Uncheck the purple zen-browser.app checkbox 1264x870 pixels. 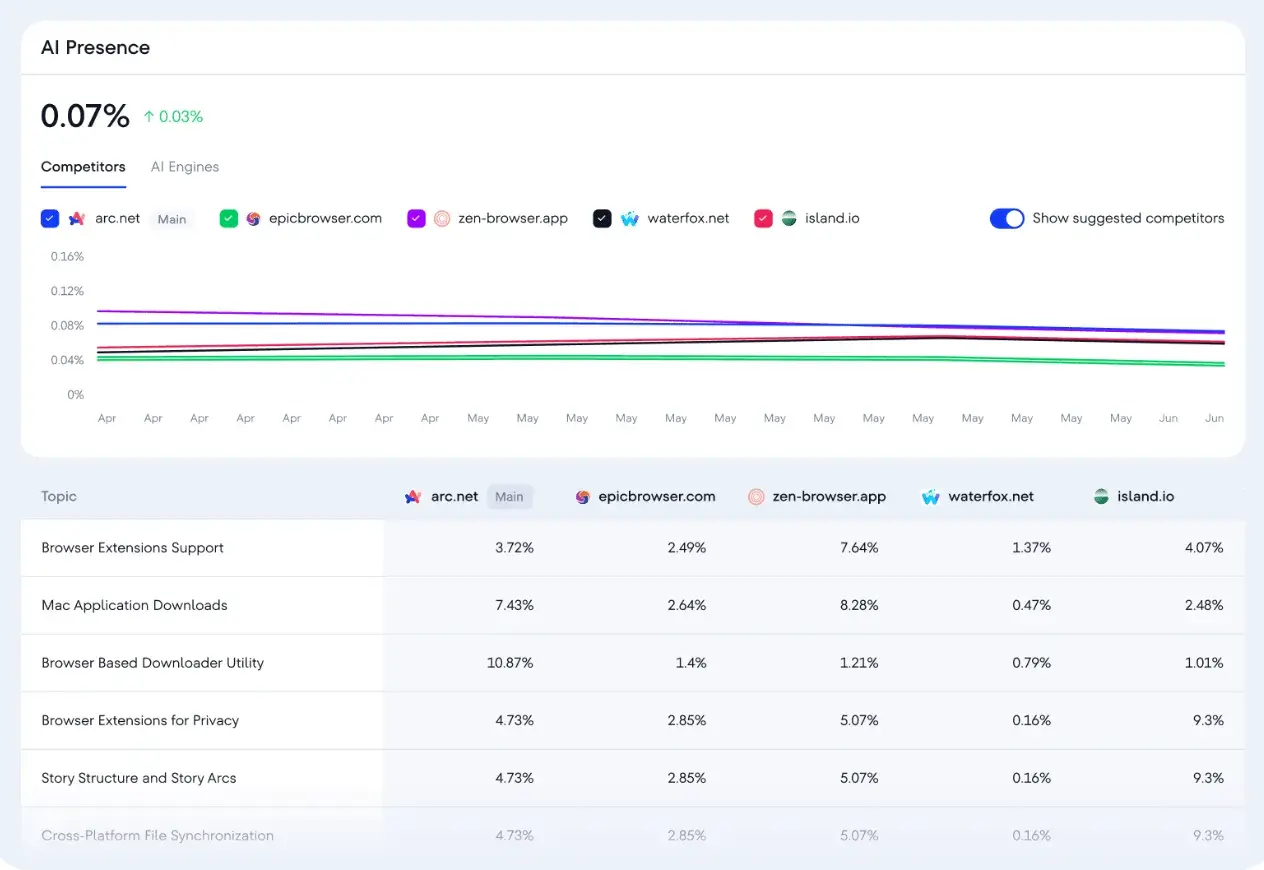416,218
